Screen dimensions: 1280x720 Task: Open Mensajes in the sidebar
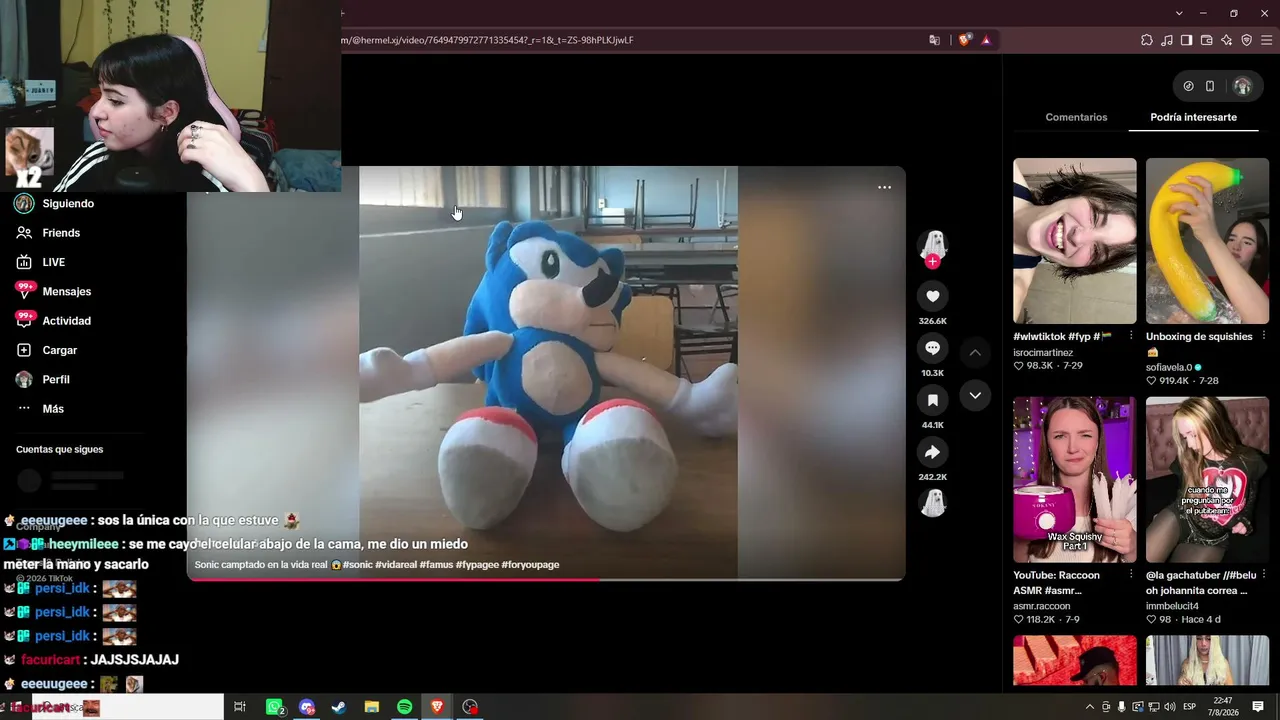click(x=54, y=291)
